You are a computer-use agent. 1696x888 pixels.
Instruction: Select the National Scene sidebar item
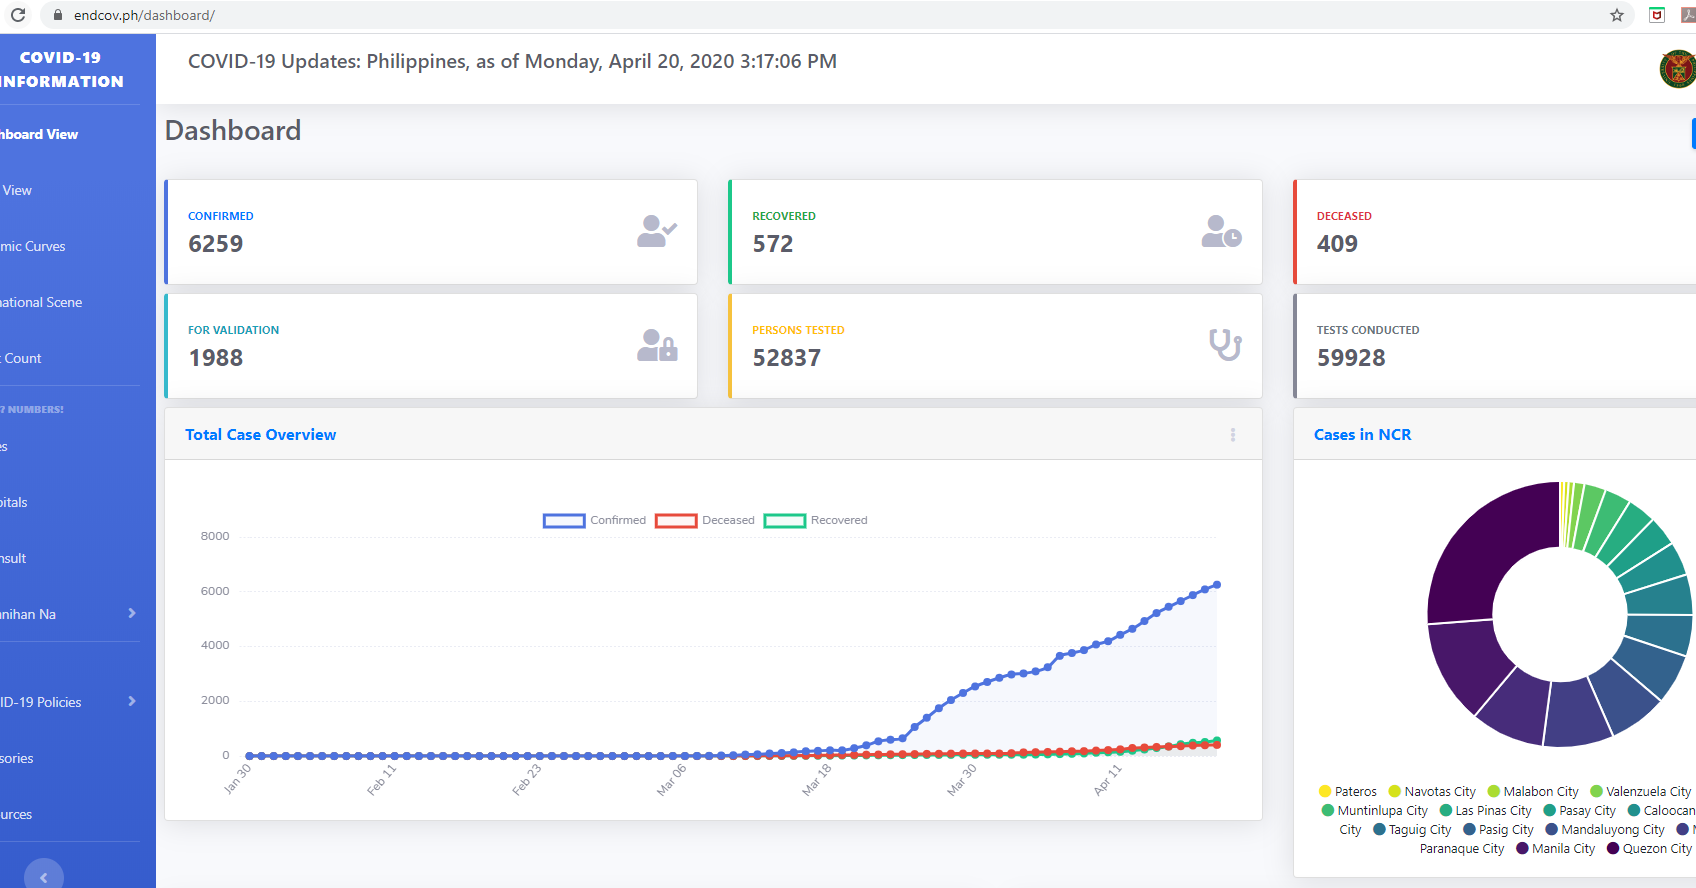(41, 302)
